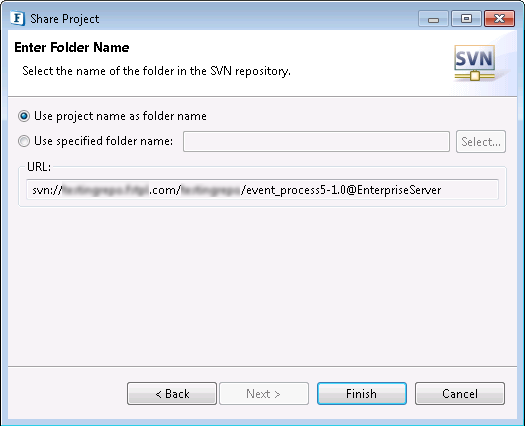This screenshot has height=426, width=525.
Task: Click the 'Use specified folder name:' label text
Action: 103,141
